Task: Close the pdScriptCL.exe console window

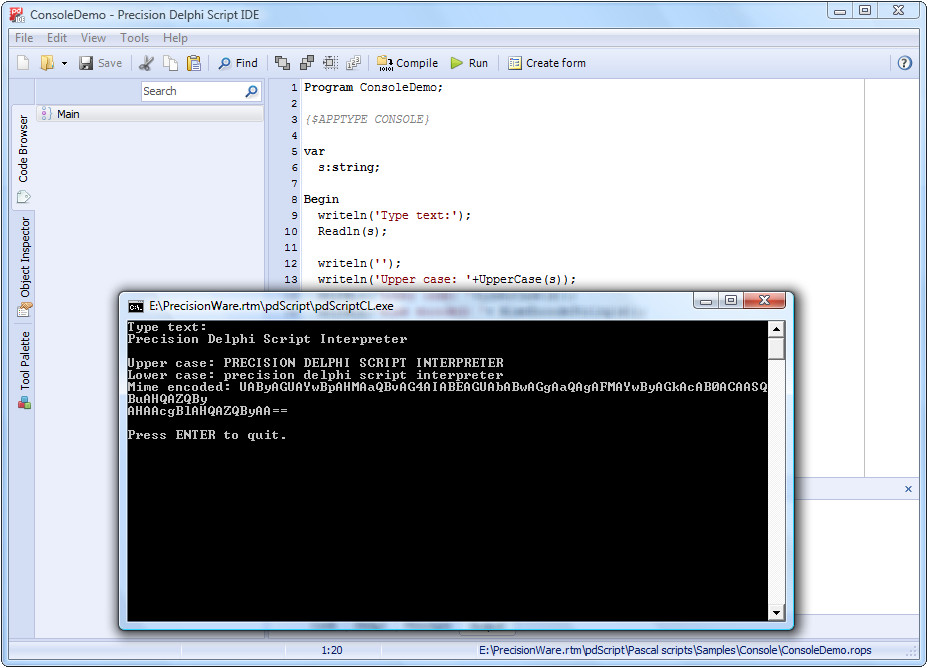Action: pyautogui.click(x=764, y=300)
